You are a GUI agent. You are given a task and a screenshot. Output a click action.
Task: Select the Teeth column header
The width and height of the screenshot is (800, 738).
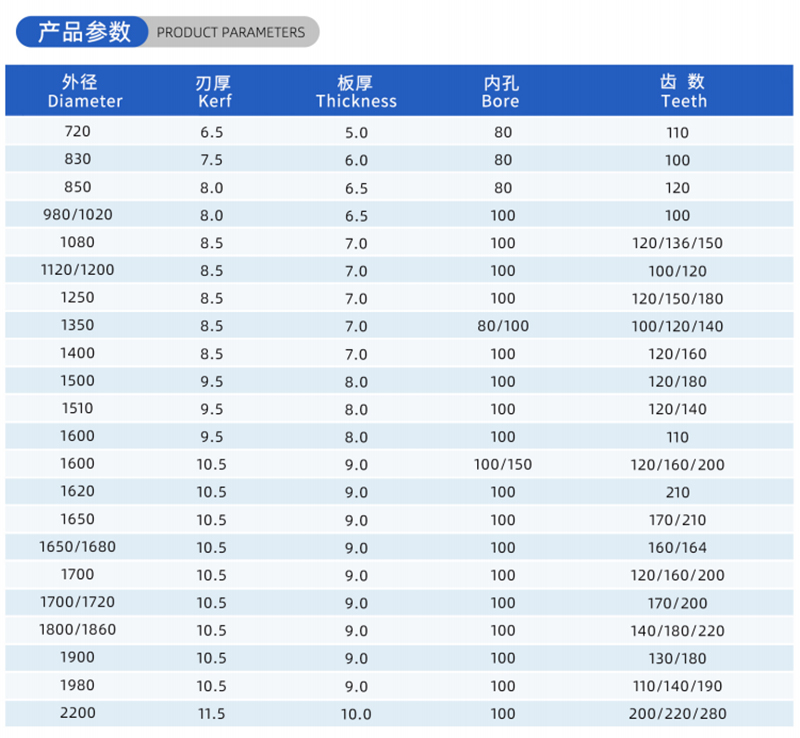pyautogui.click(x=683, y=91)
